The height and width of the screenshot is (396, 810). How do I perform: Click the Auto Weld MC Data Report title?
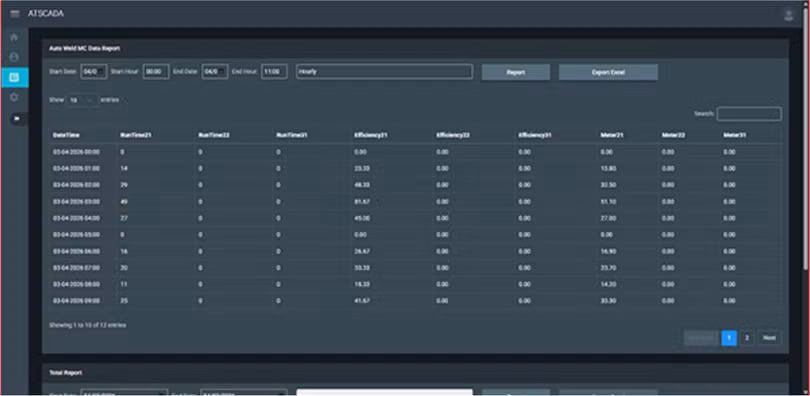(x=84, y=48)
